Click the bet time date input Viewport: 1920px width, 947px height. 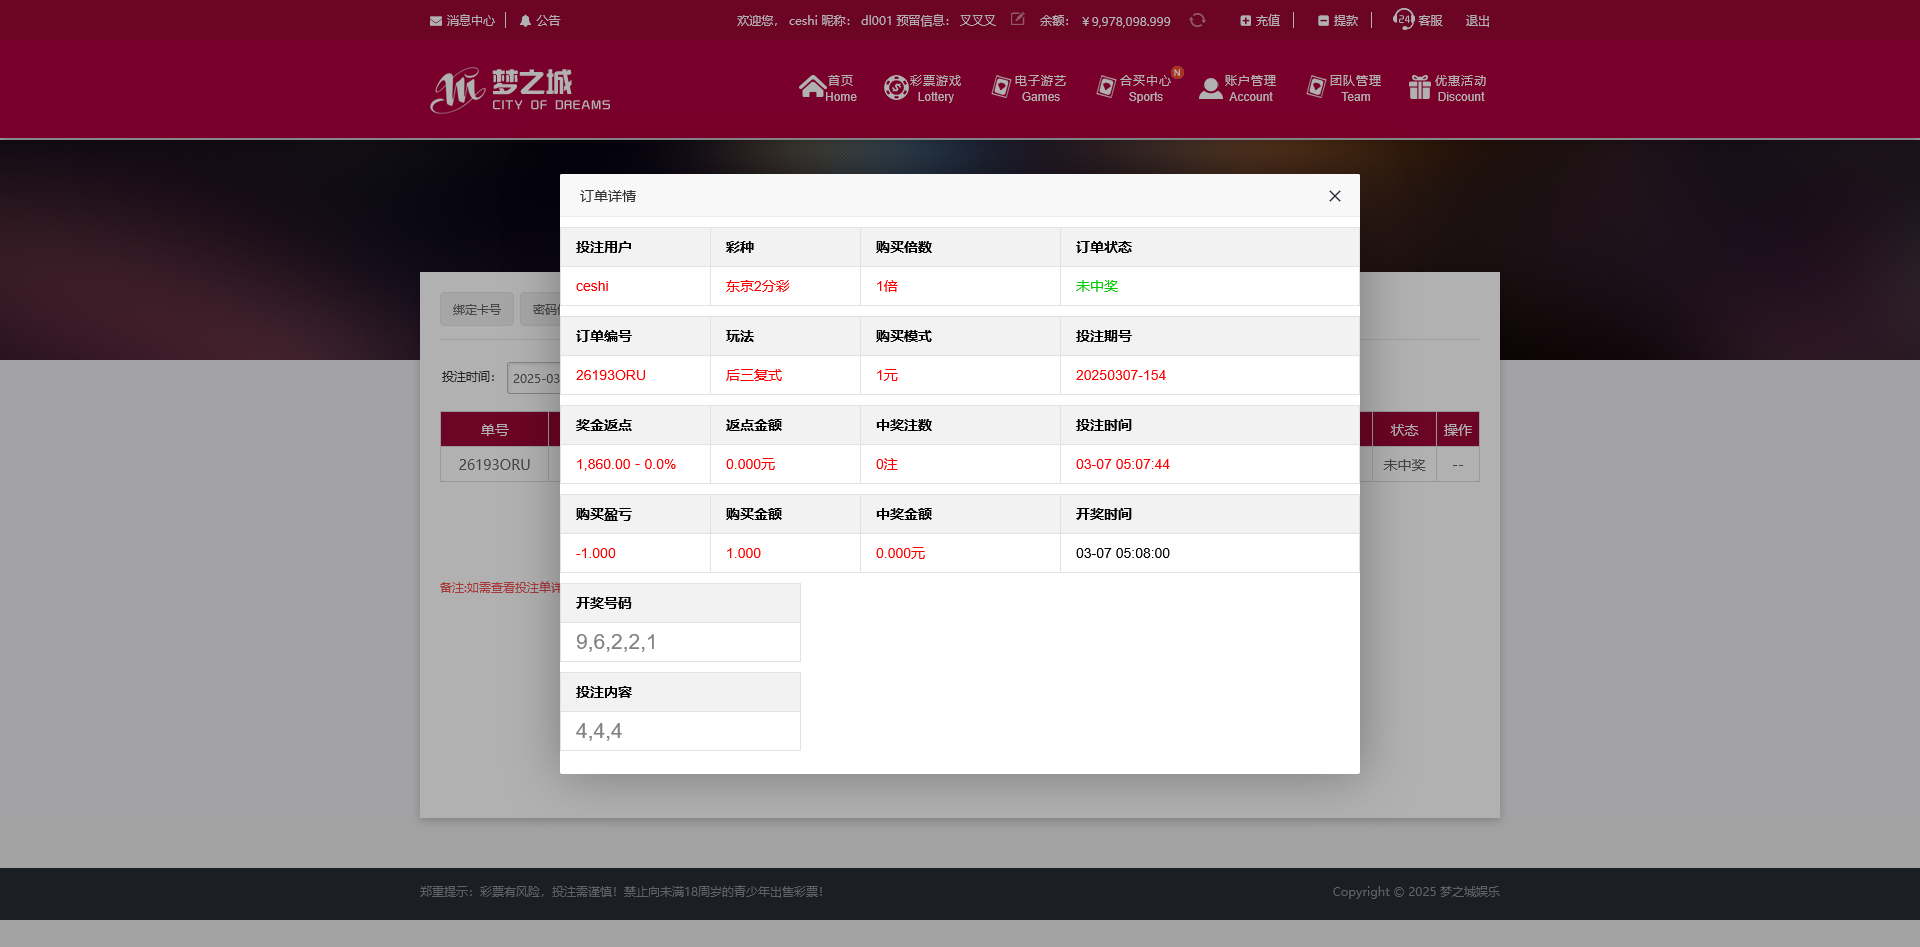[534, 378]
